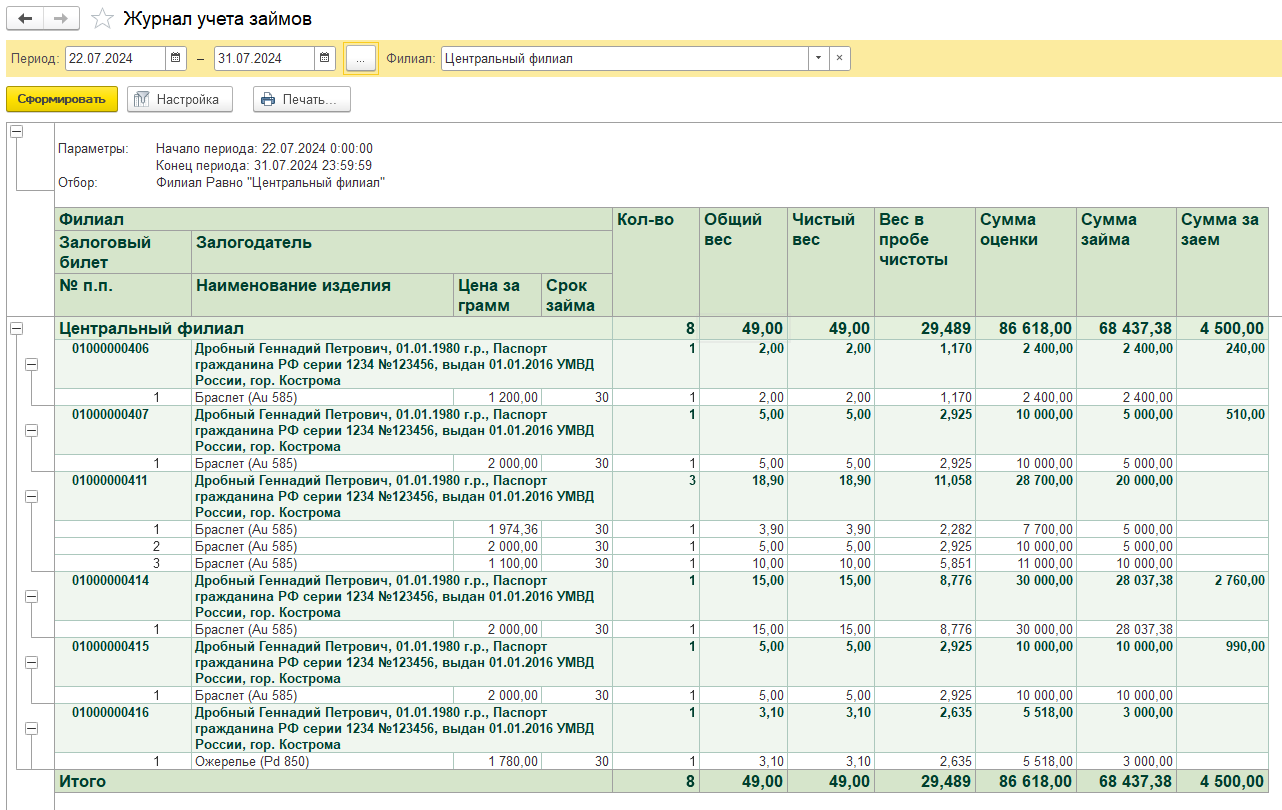The image size is (1282, 810).
Task: Open calendar for period start date
Action: point(176,58)
